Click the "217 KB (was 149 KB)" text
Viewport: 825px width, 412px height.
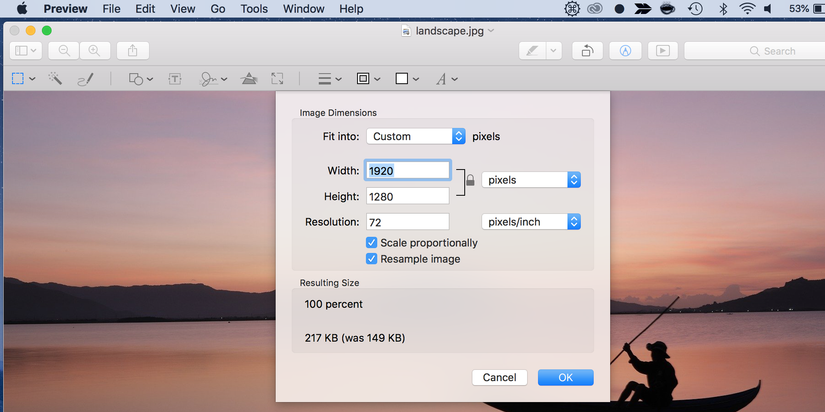(355, 338)
